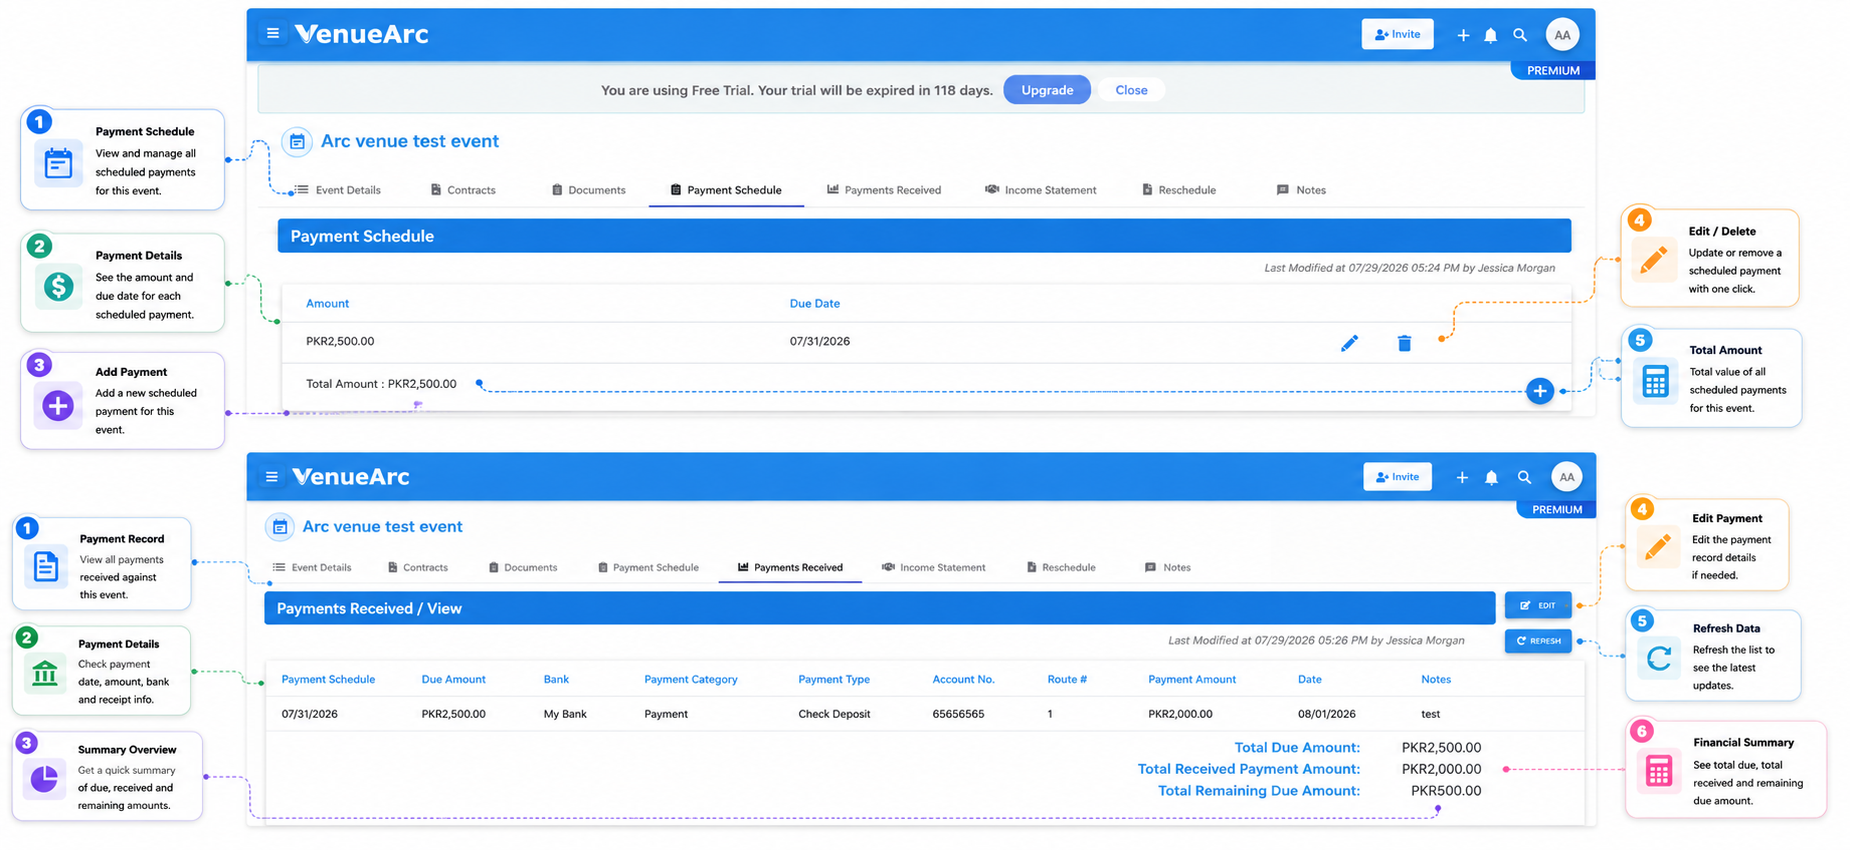Viewport: 1850px width, 850px height.
Task: Click the Payment Amount column header
Action: click(1192, 679)
